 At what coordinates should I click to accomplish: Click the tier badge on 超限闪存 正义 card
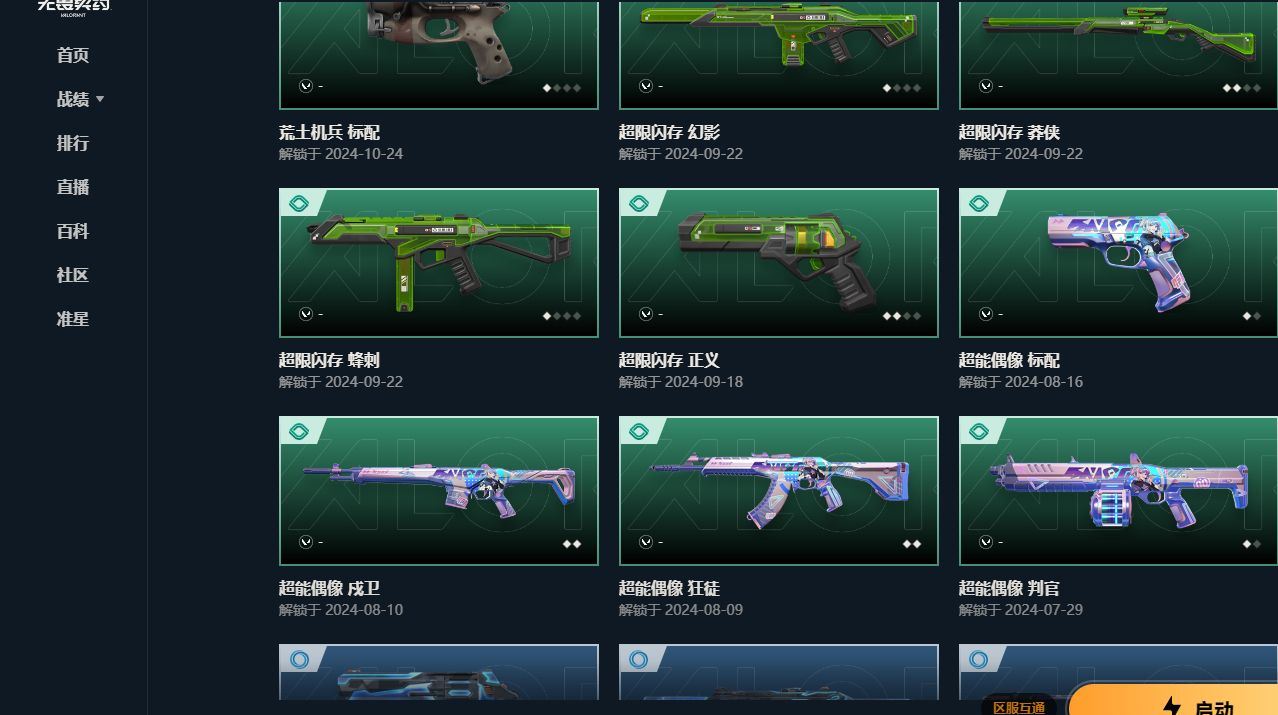tap(638, 204)
